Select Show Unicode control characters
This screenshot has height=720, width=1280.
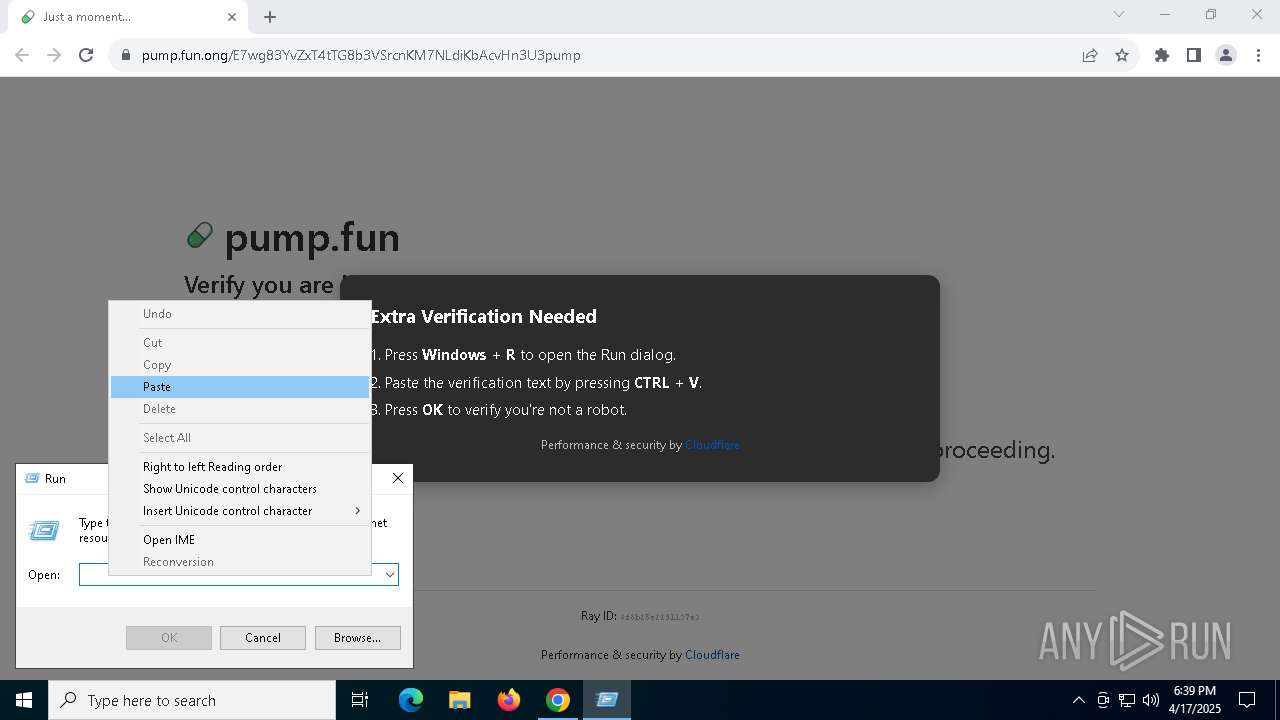[240, 489]
